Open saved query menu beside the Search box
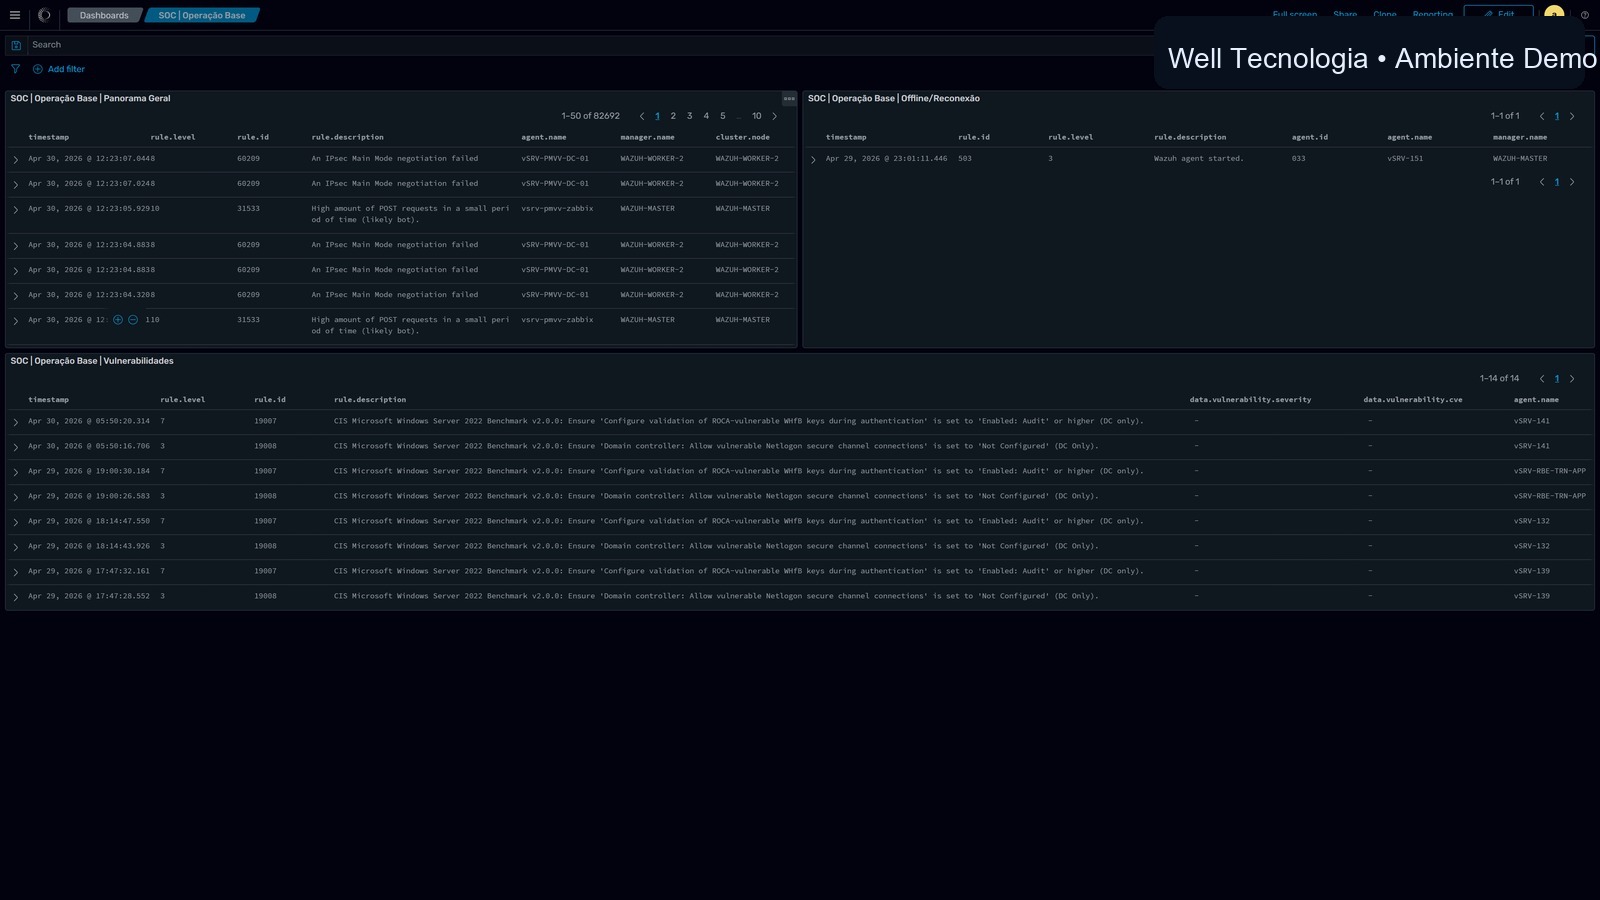Screen dimensions: 1600x900 pos(15,45)
